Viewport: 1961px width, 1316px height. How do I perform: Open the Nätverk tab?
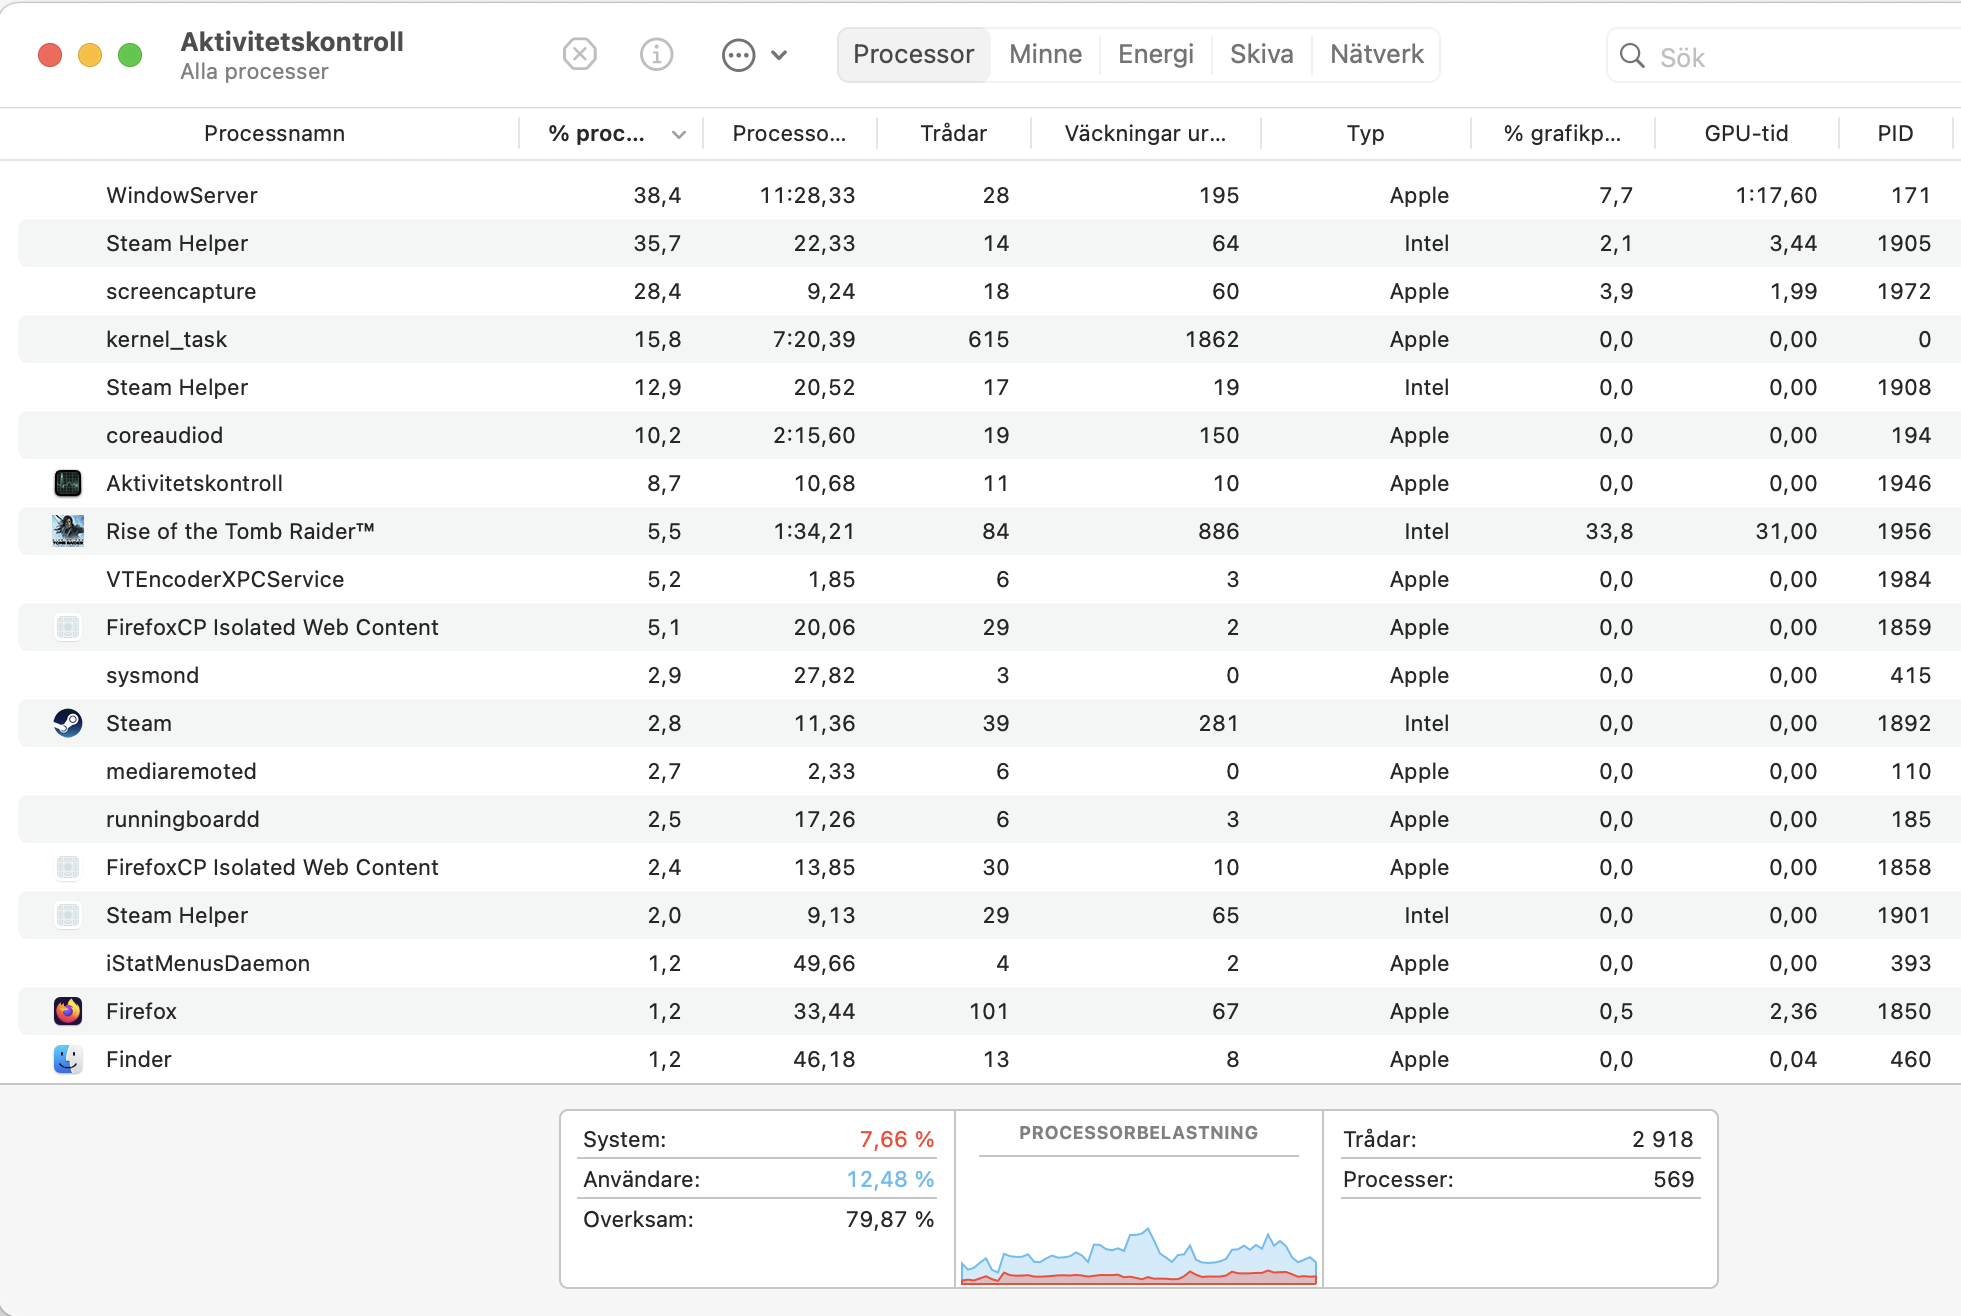(1376, 54)
